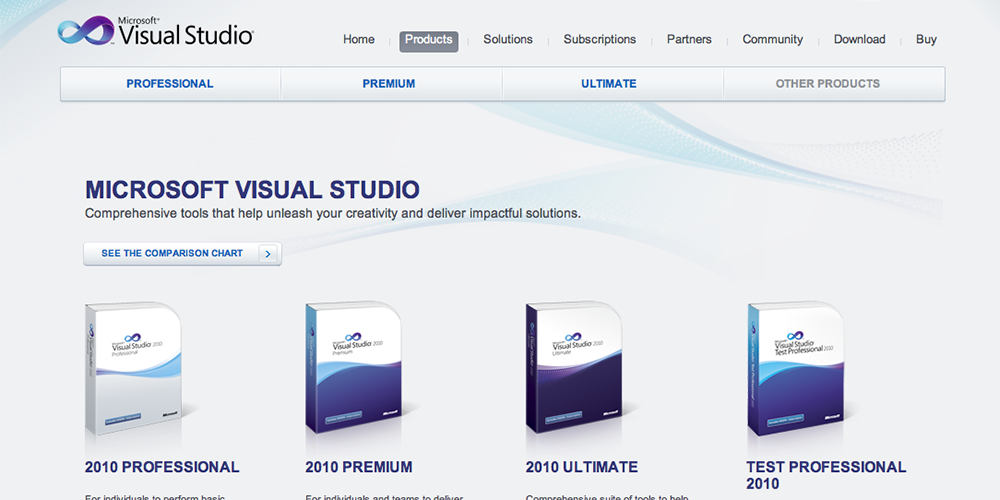Follow the 2010 Ultimate heading link
This screenshot has height=500, width=1000.
pyautogui.click(x=582, y=467)
